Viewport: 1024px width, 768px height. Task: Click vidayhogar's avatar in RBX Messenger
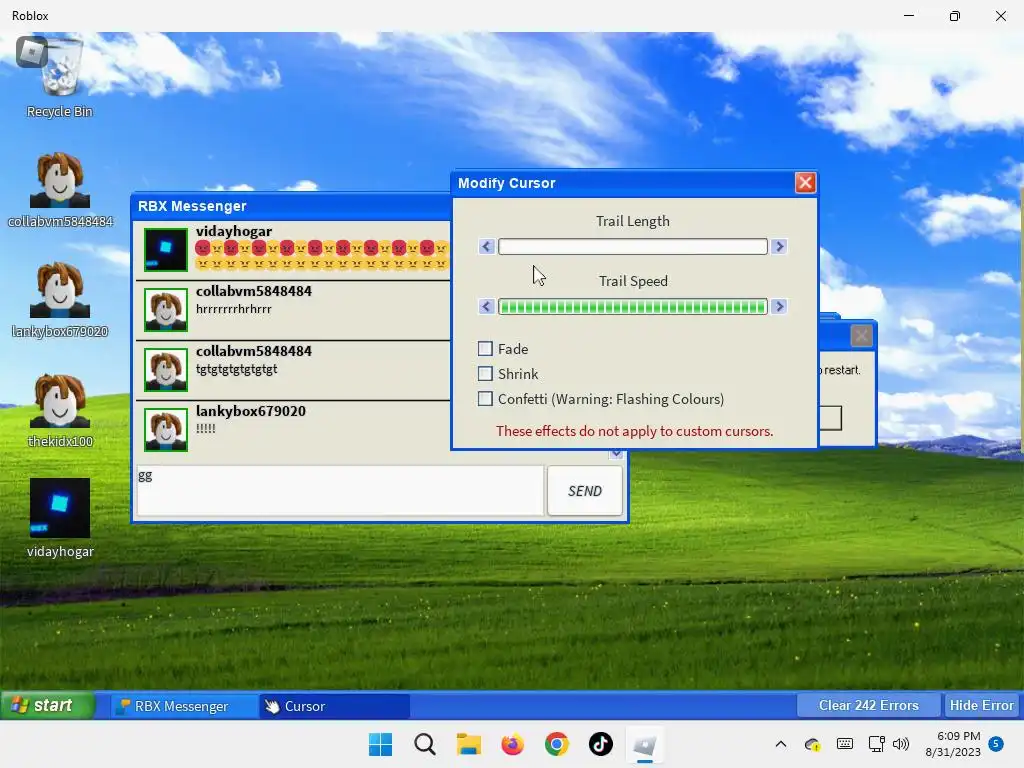coord(166,249)
